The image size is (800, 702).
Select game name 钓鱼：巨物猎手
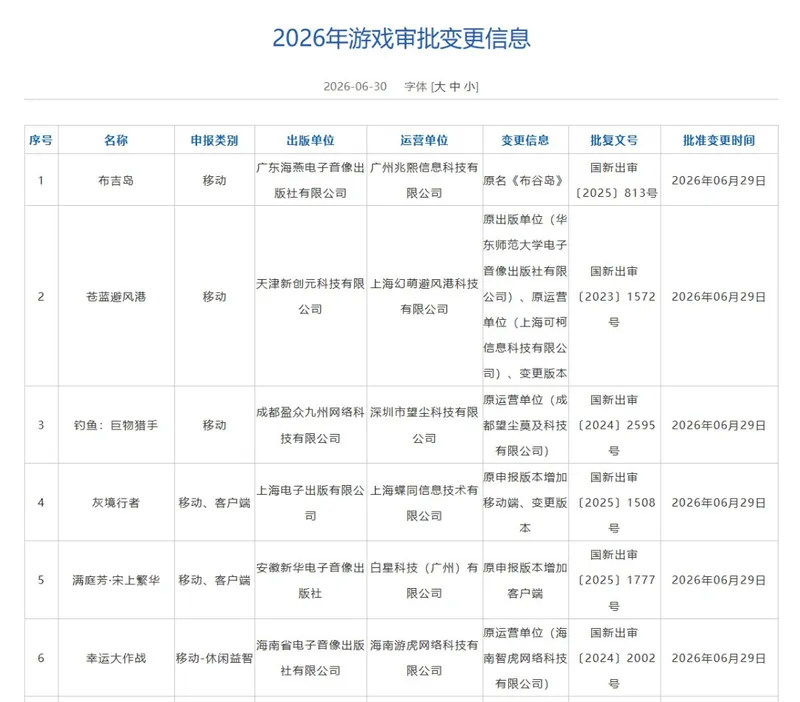point(116,425)
